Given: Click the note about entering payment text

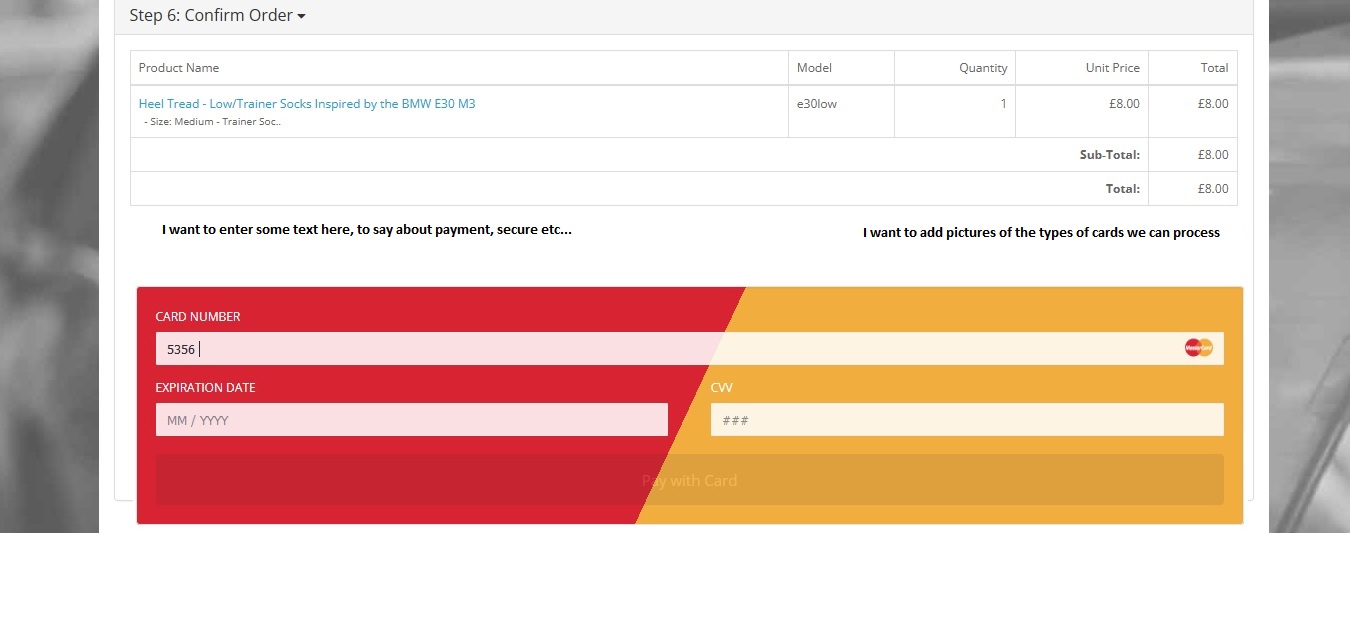Looking at the screenshot, I should (367, 229).
